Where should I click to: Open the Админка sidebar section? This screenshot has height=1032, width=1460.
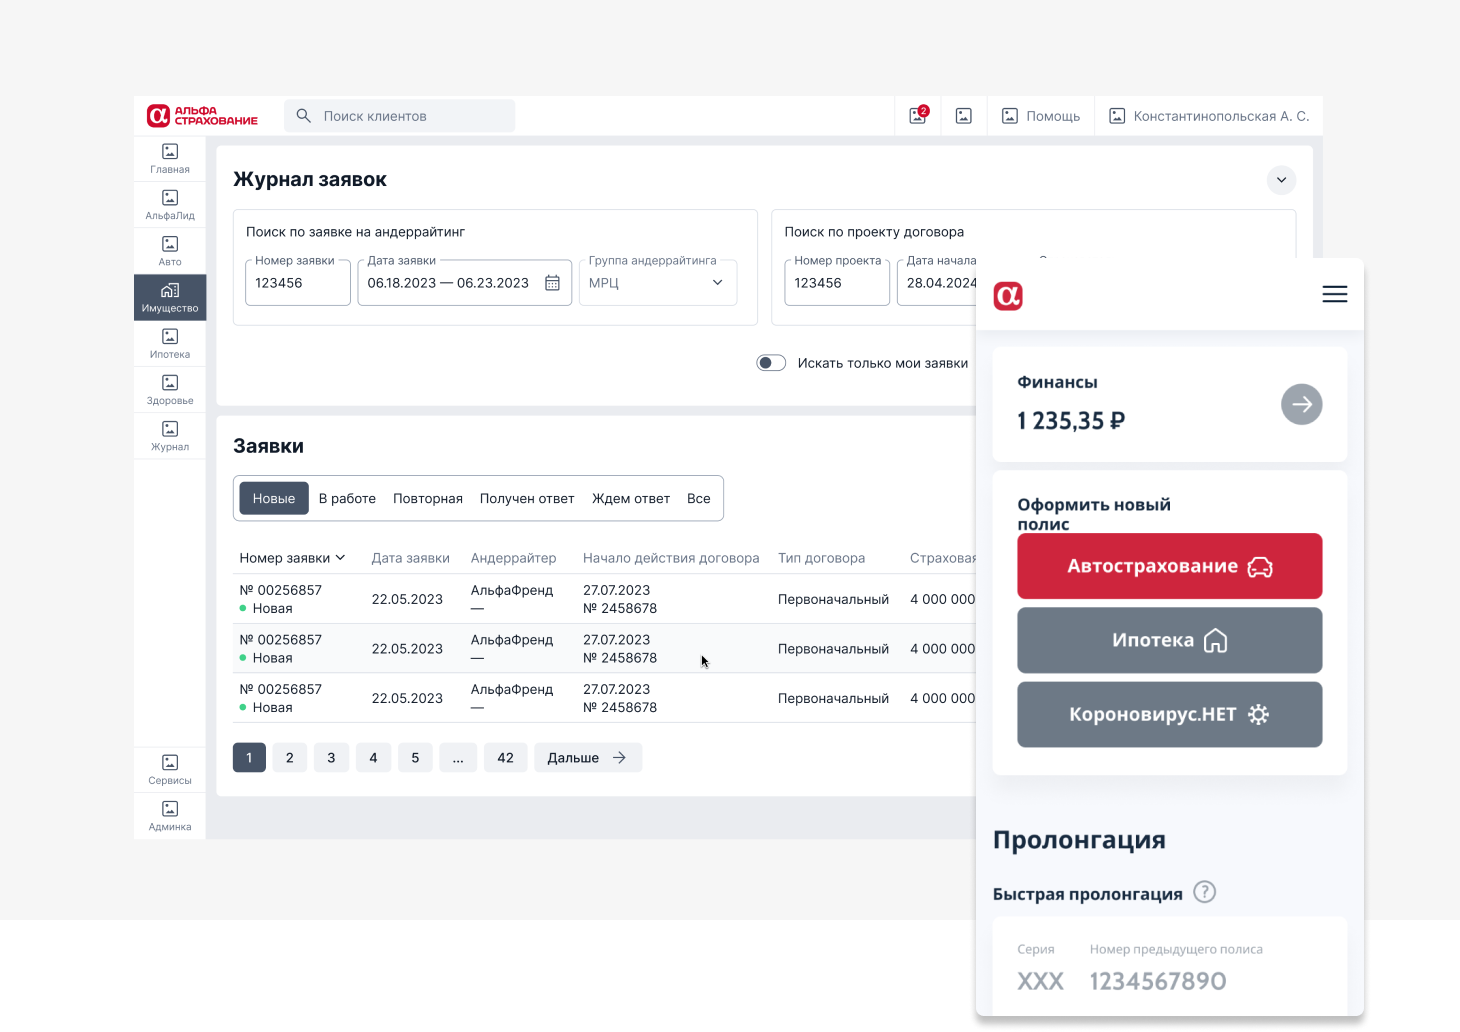pyautogui.click(x=170, y=816)
